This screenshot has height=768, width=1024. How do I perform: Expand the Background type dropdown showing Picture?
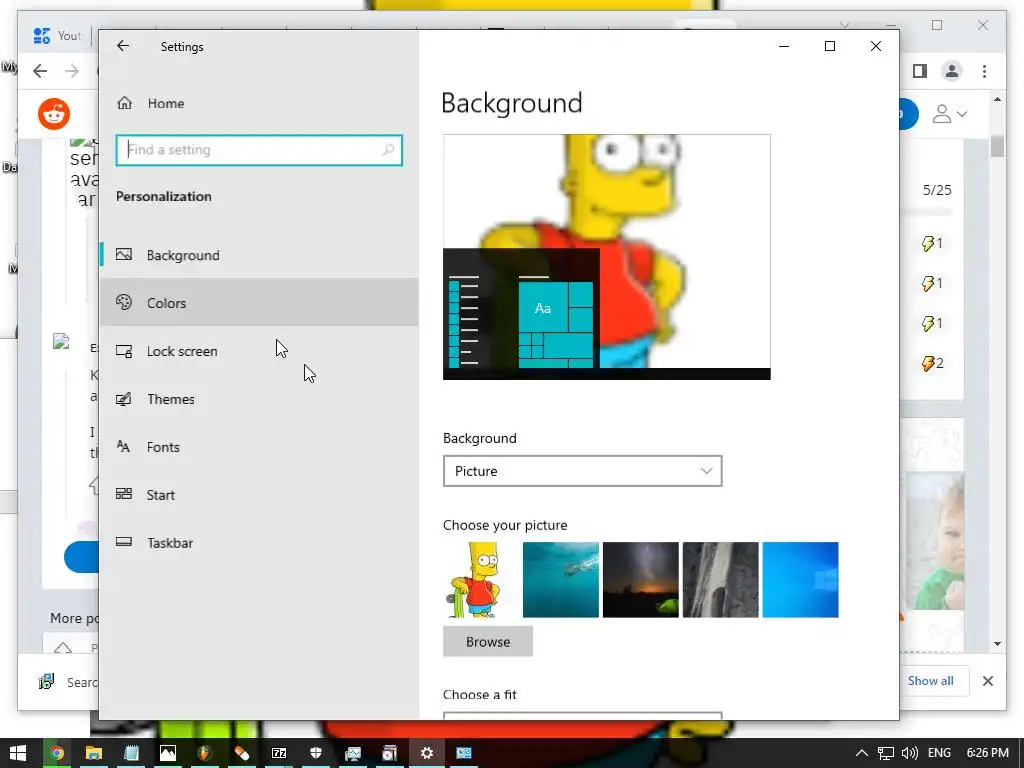point(583,471)
